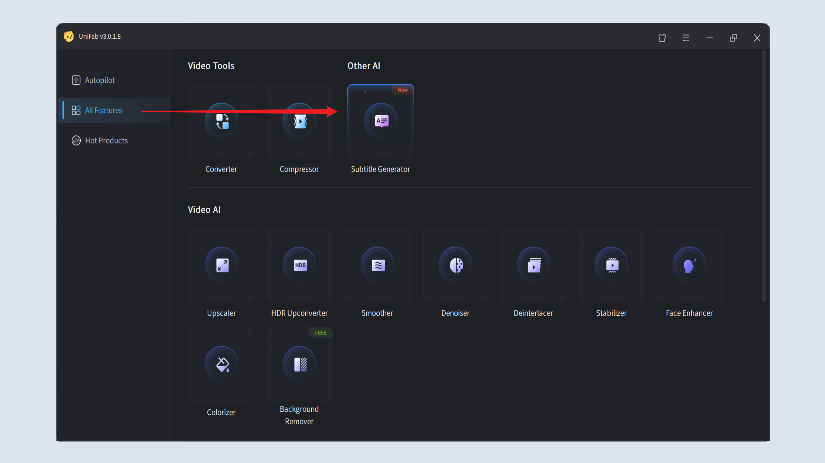
Task: Open the Converter tool icon
Action: (222, 122)
